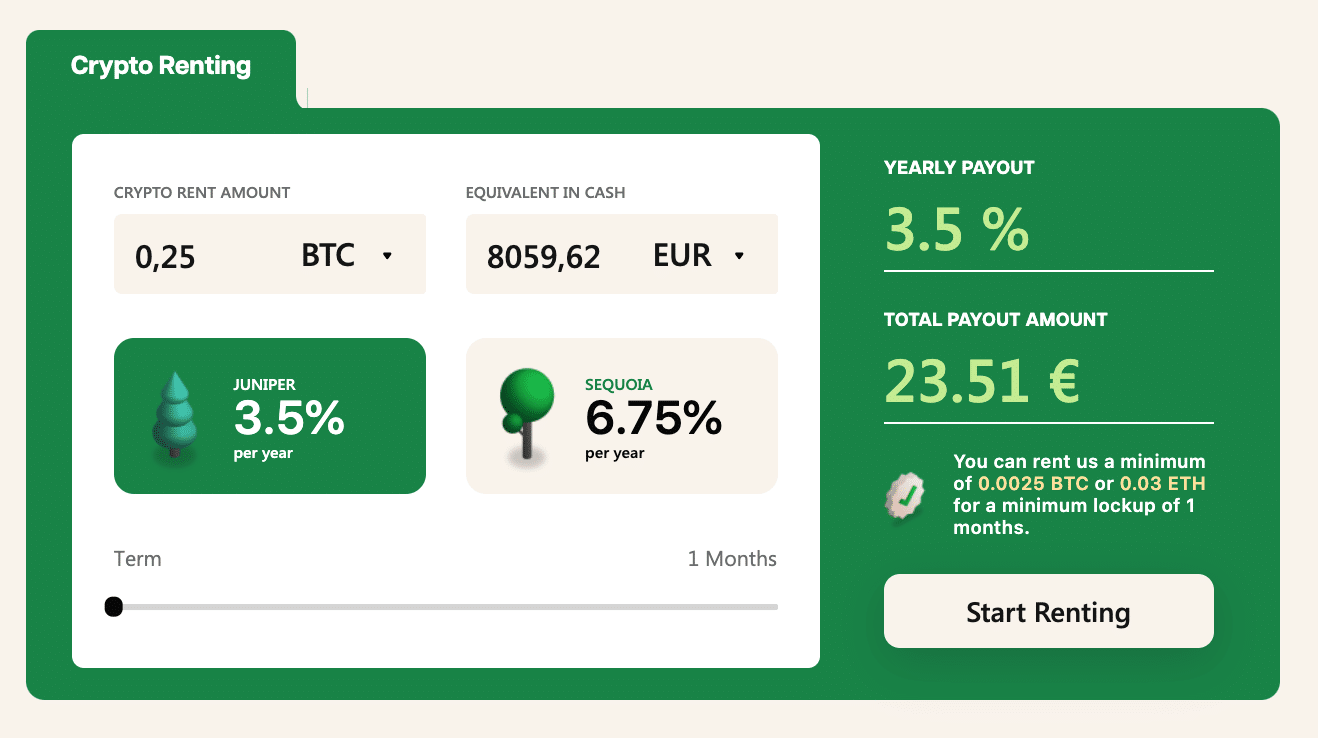1318x738 pixels.
Task: Expand the caret next to BTC
Action: [x=388, y=256]
